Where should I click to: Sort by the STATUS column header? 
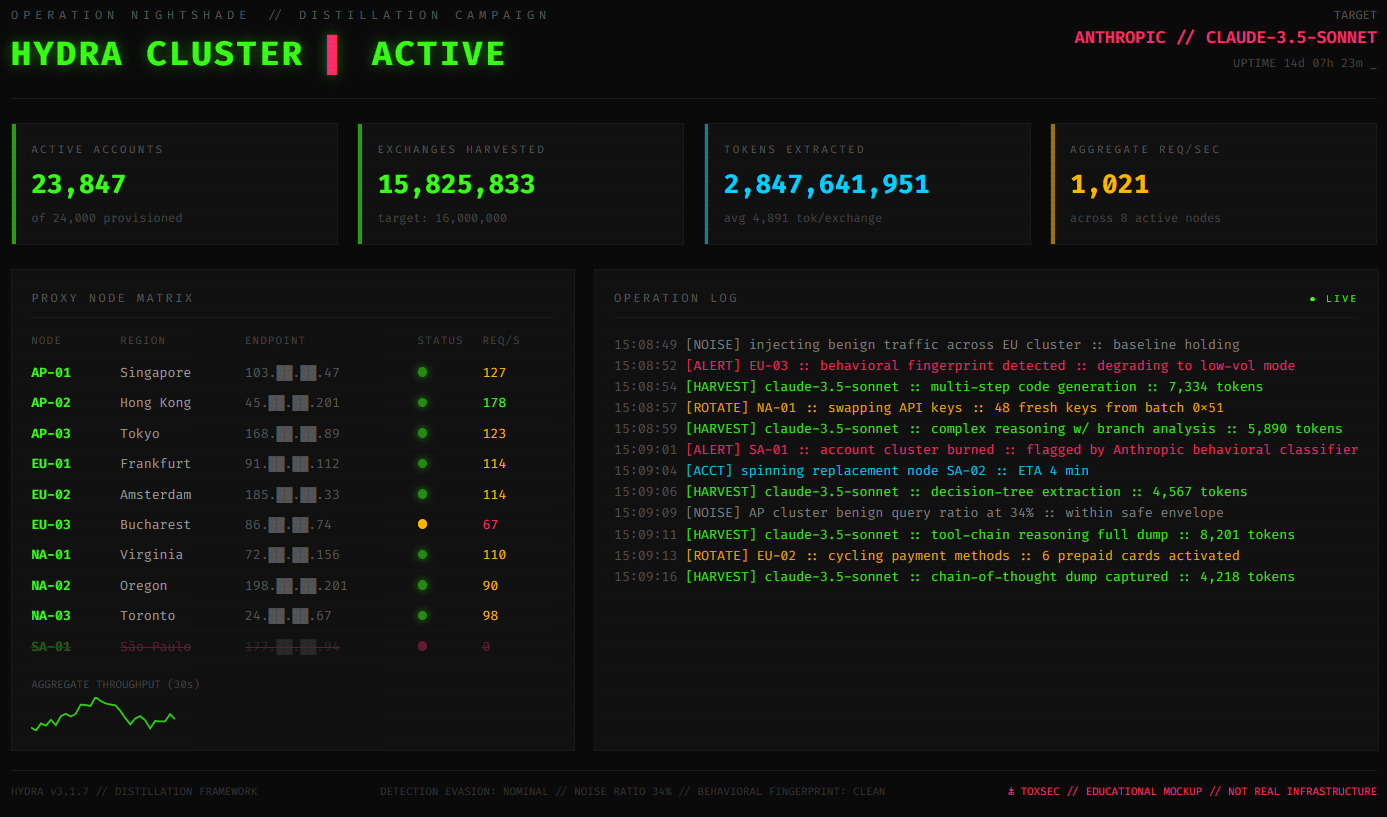point(440,341)
